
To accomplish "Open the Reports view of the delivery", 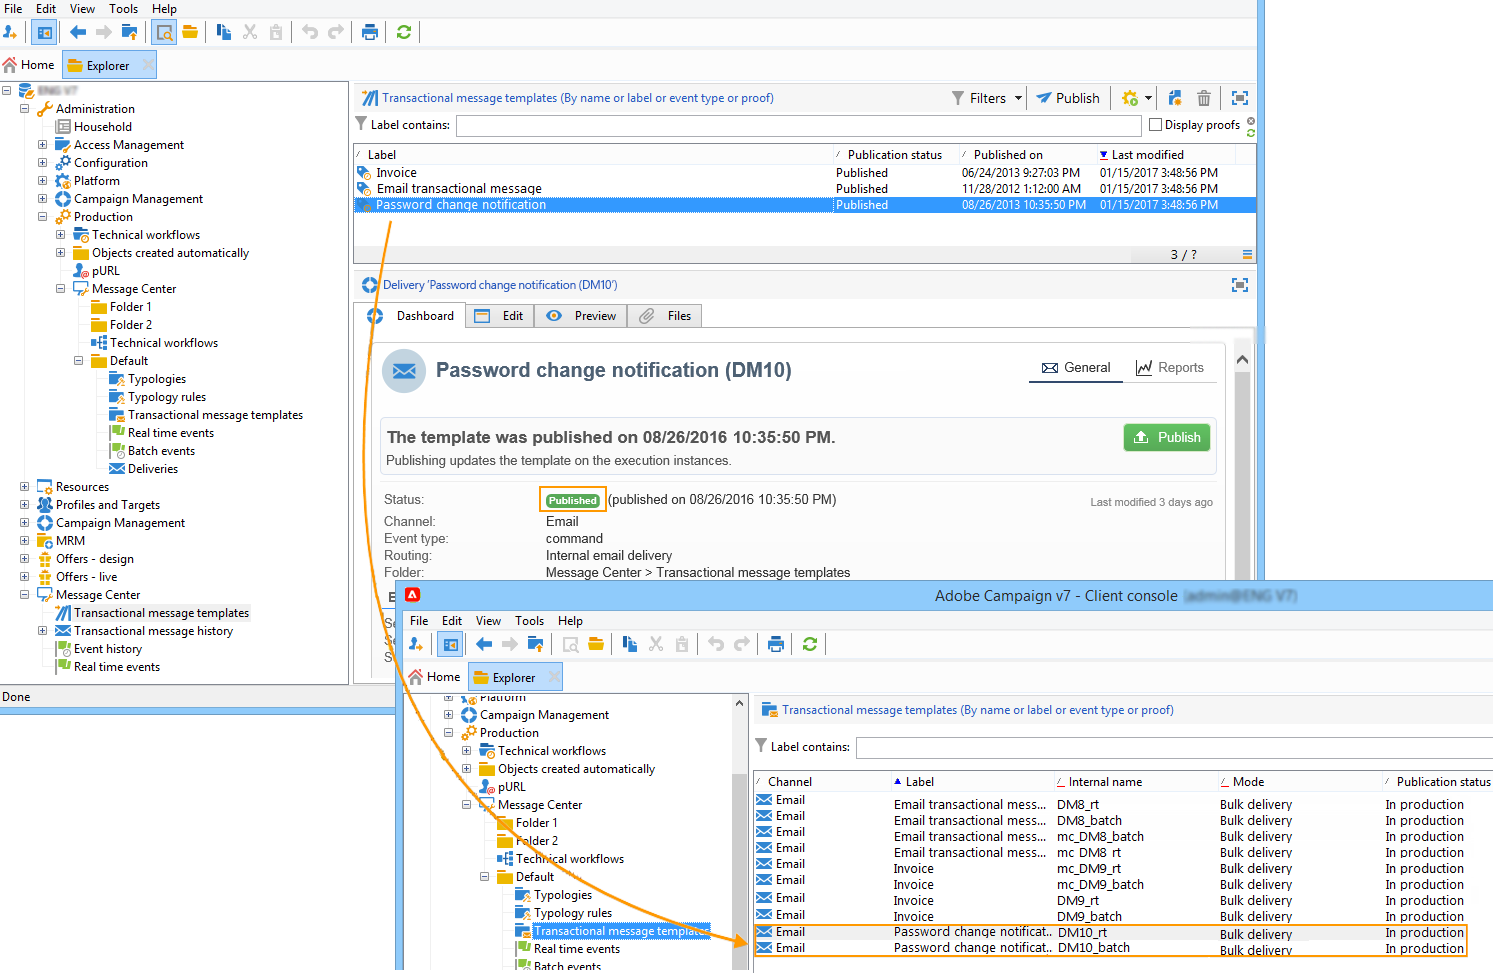I will point(1169,368).
